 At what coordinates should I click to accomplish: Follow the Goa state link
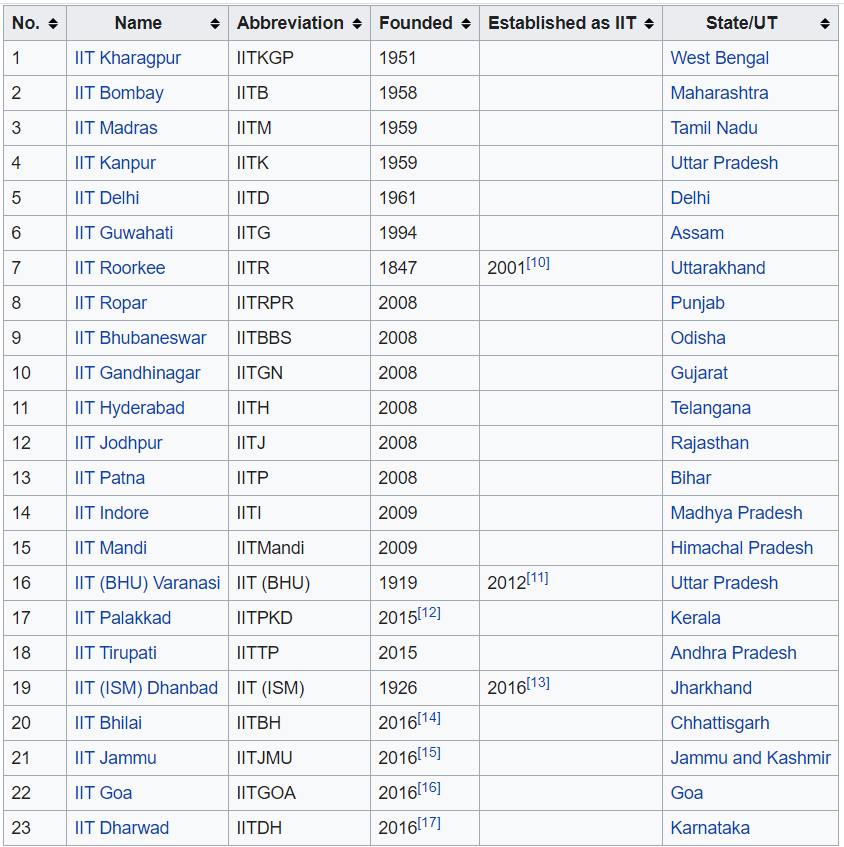point(687,792)
